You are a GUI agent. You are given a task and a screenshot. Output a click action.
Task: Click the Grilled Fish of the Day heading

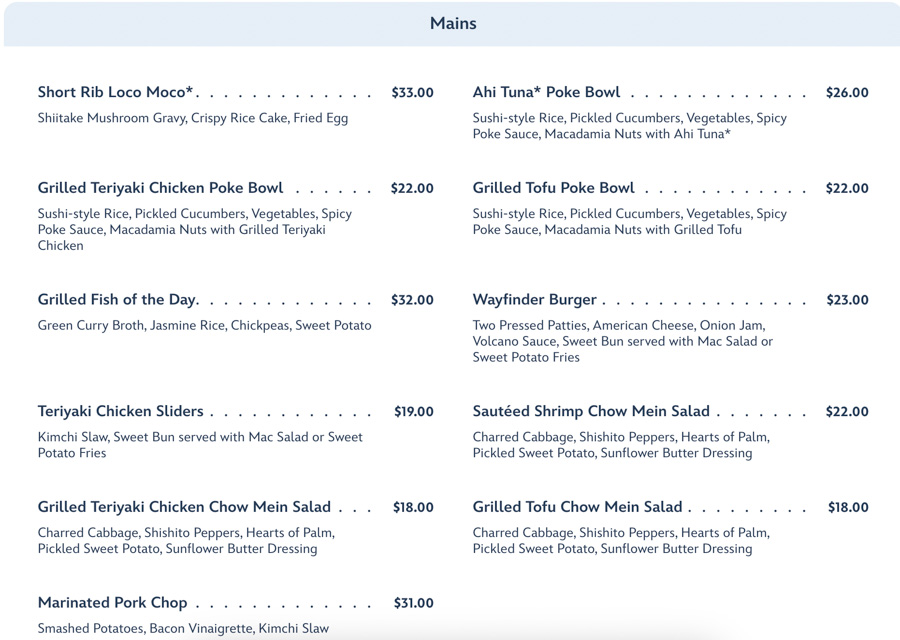117,300
